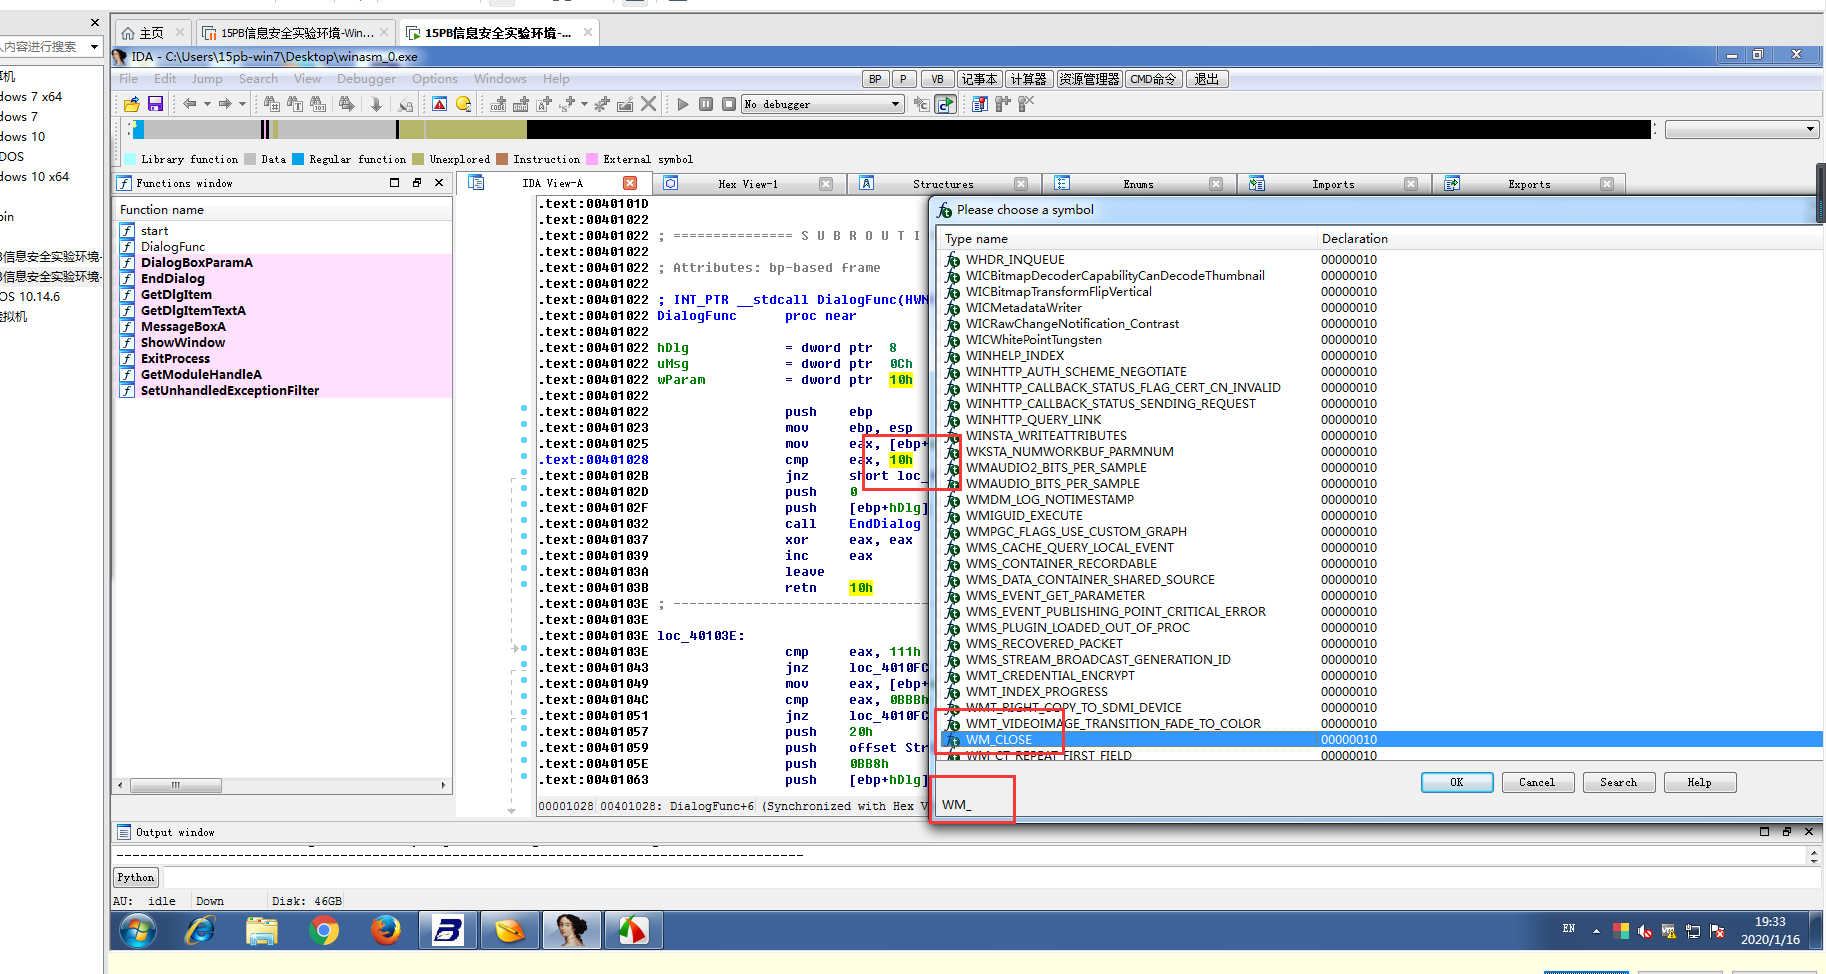Viewport: 1826px width, 974px height.
Task: Stop the debugger process
Action: [729, 104]
